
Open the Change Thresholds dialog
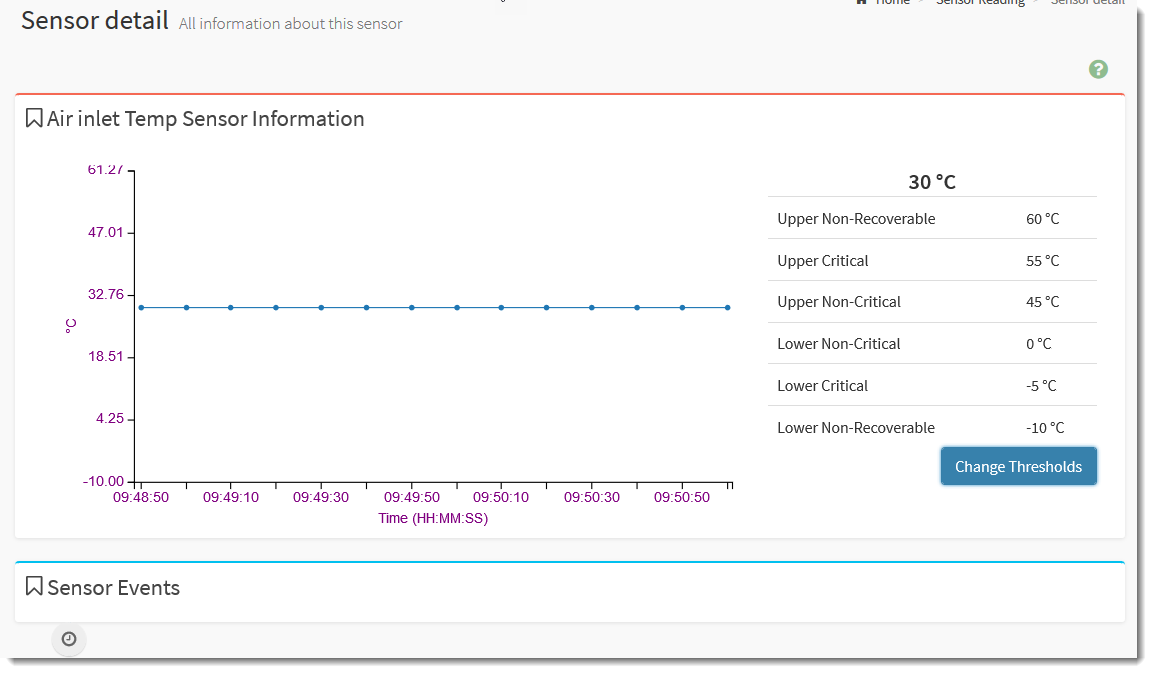point(1018,467)
